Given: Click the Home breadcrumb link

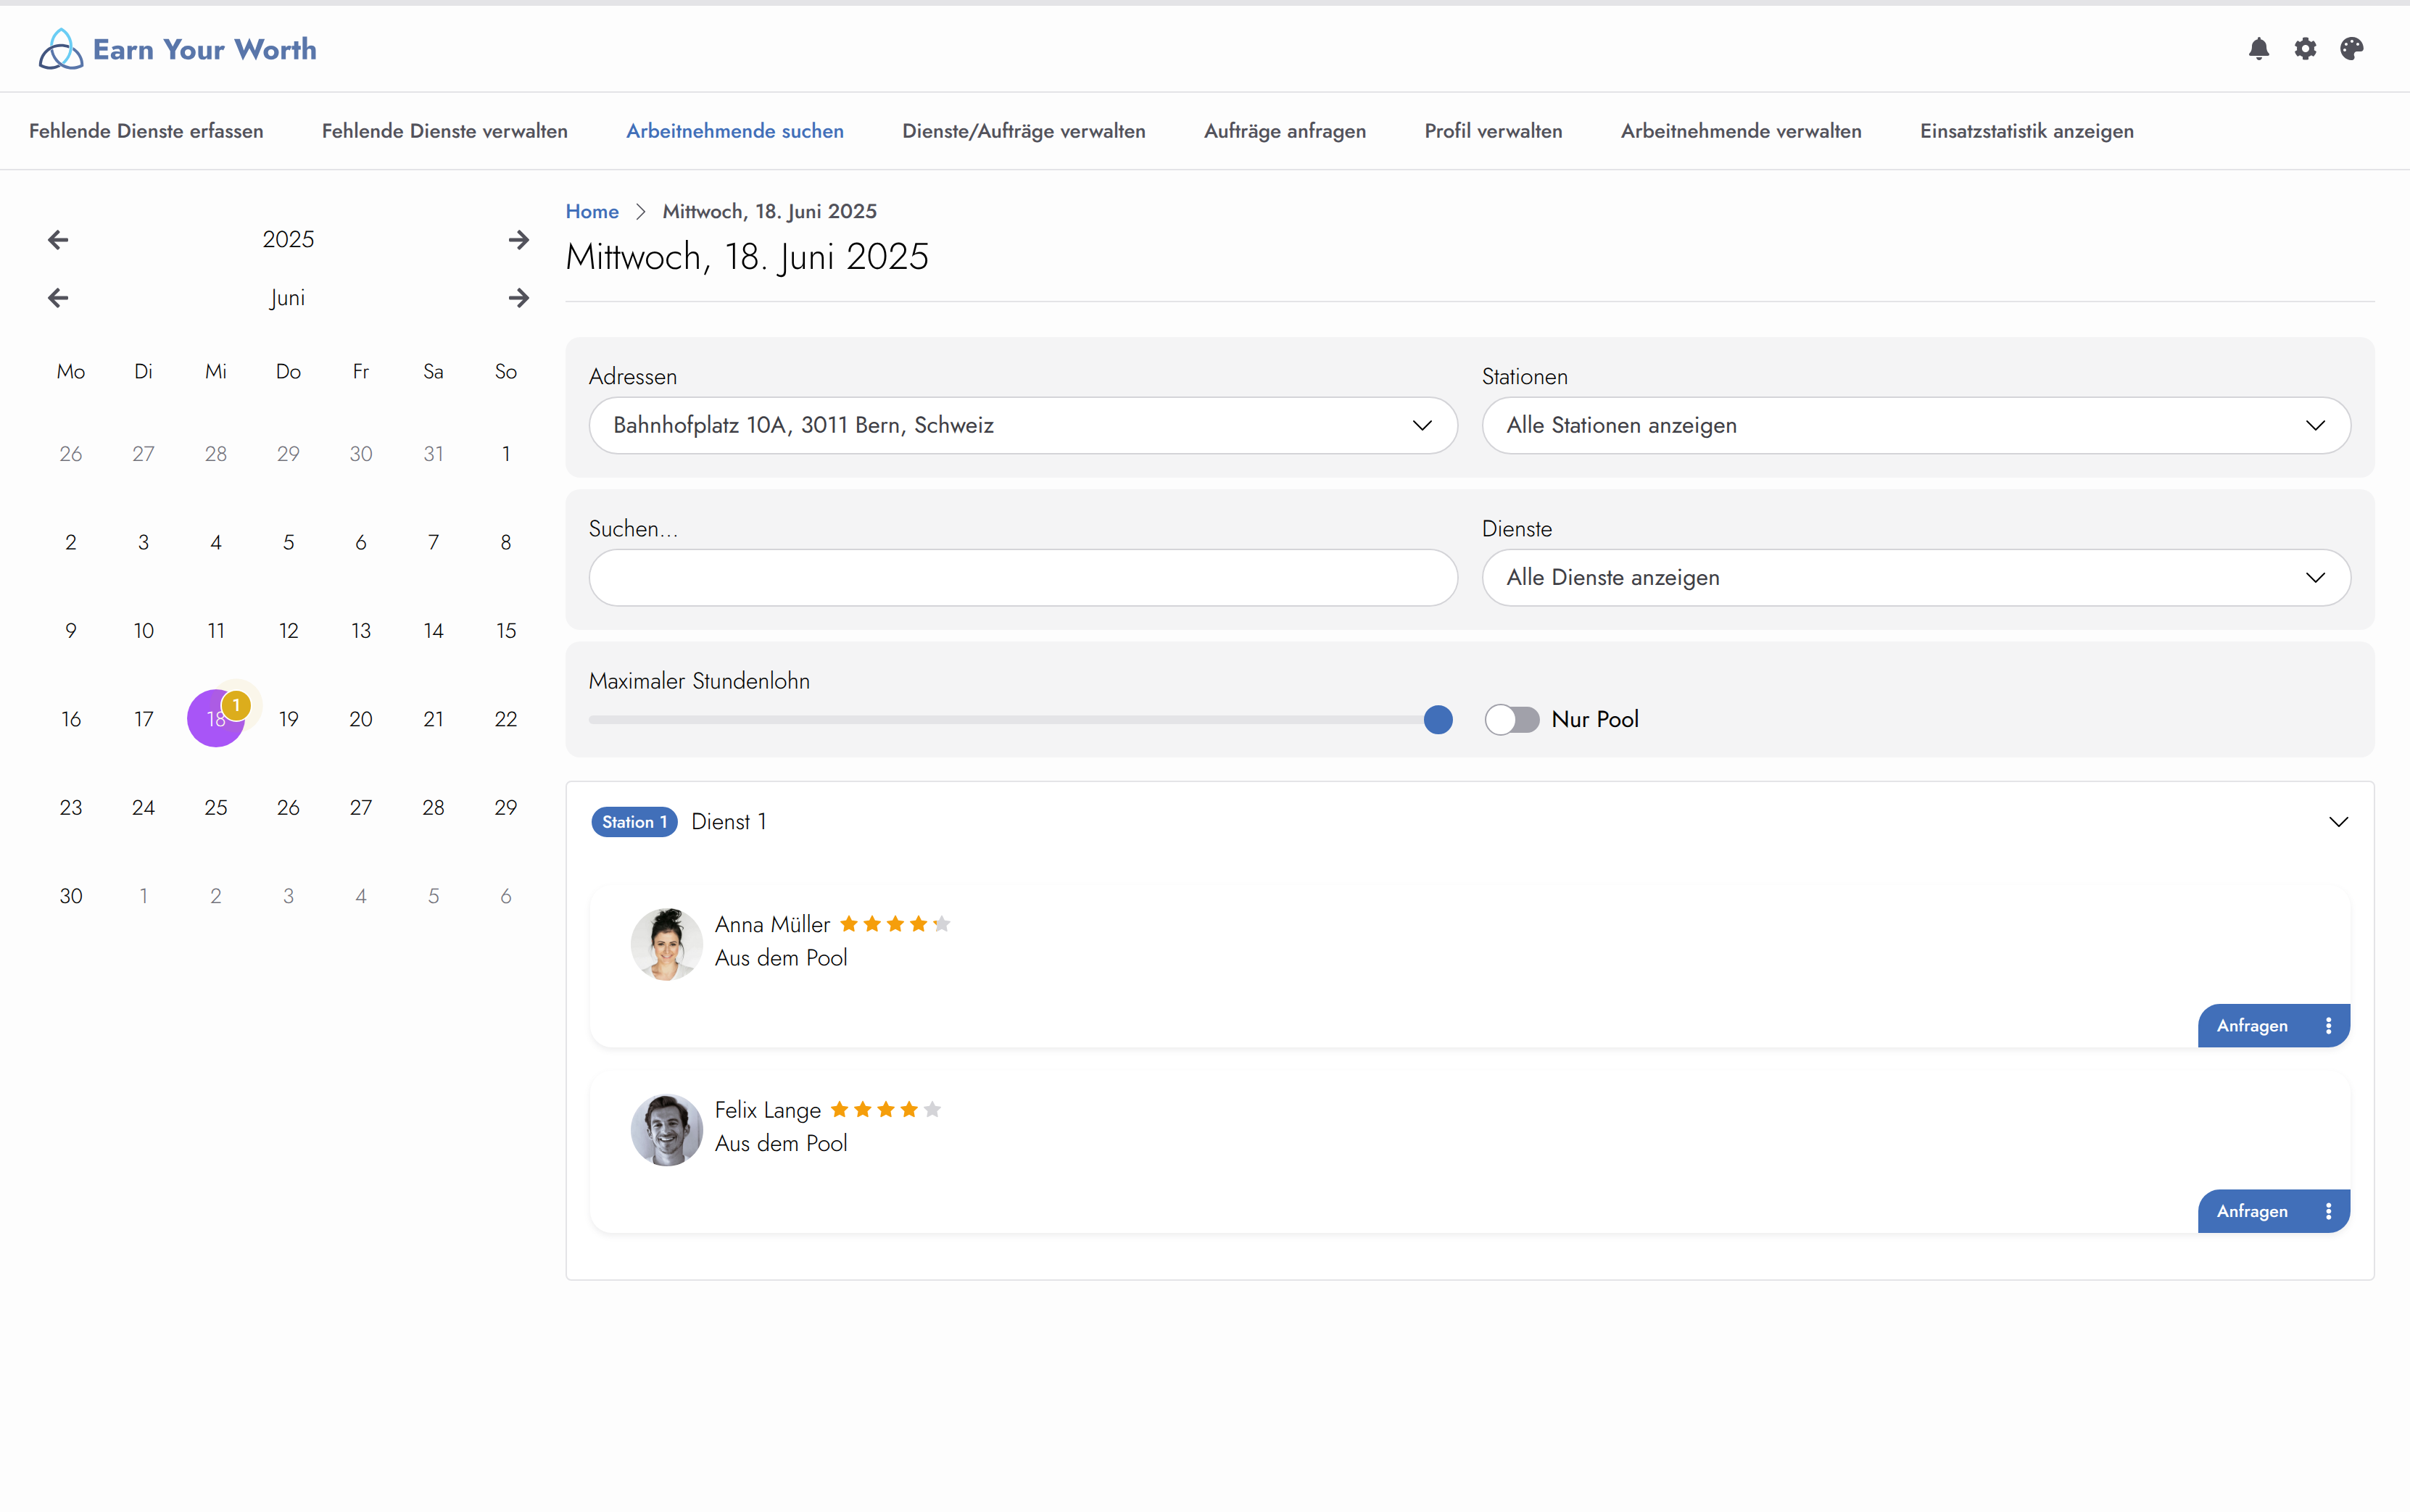Looking at the screenshot, I should click(x=592, y=212).
